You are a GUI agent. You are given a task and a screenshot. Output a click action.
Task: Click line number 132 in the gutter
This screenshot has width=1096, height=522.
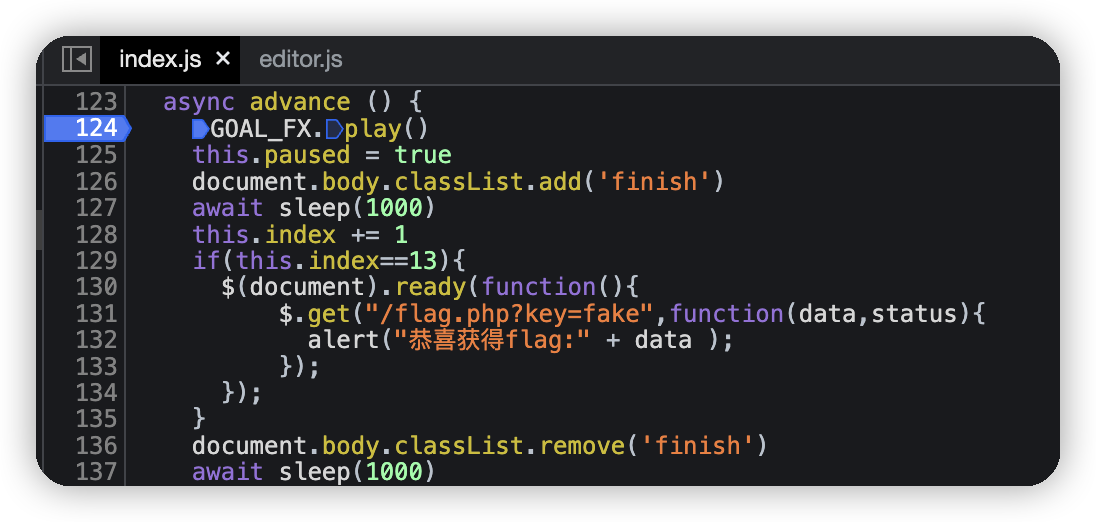coord(96,339)
